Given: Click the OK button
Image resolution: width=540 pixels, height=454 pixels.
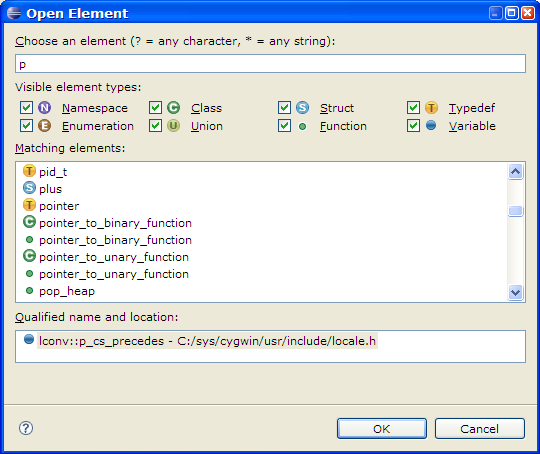Looking at the screenshot, I should pos(382,429).
